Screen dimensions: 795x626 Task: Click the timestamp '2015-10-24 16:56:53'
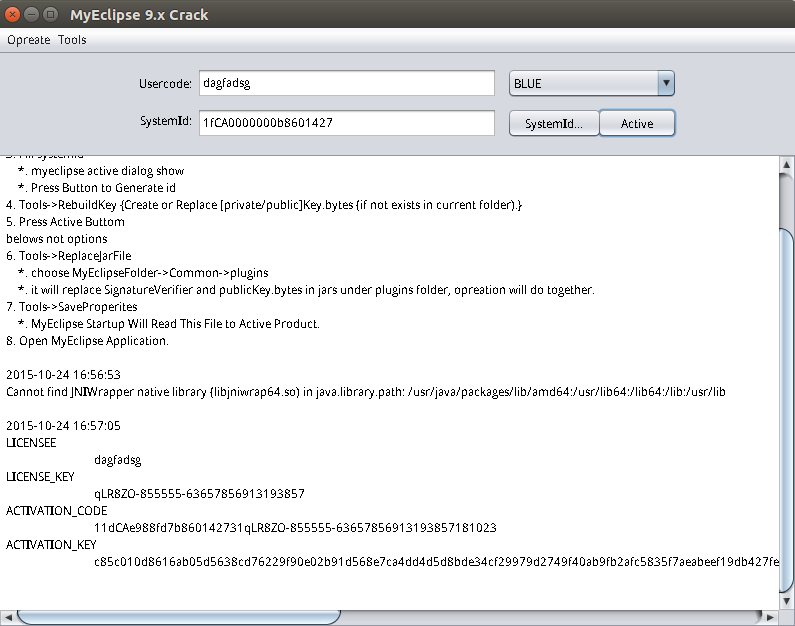click(63, 375)
